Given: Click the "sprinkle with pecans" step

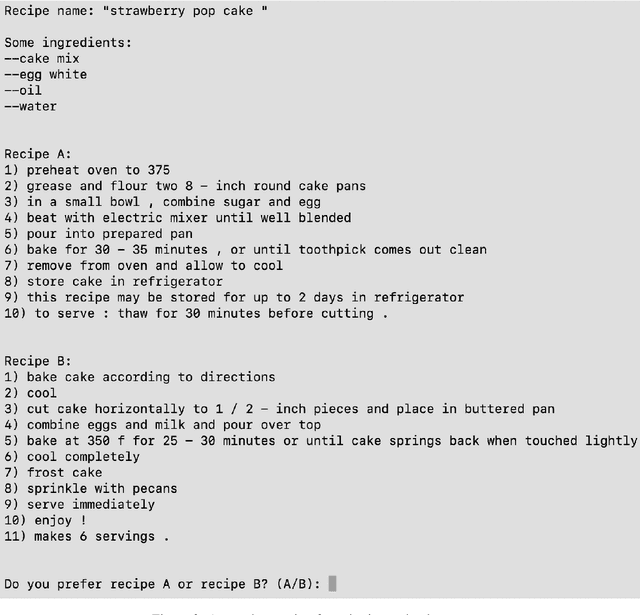Looking at the screenshot, I should 92,488.
